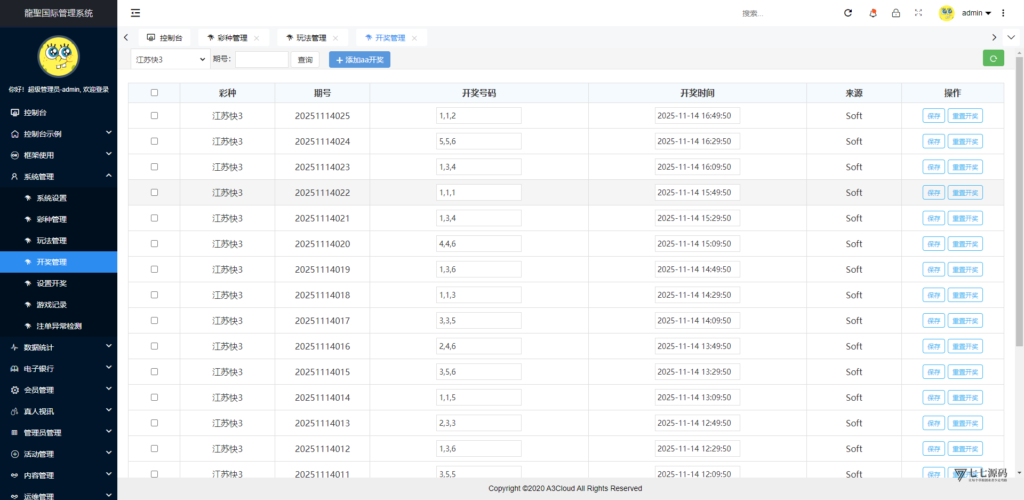Viewport: 1024px width, 500px height.
Task: Click the refresh icon in top header
Action: [848, 13]
